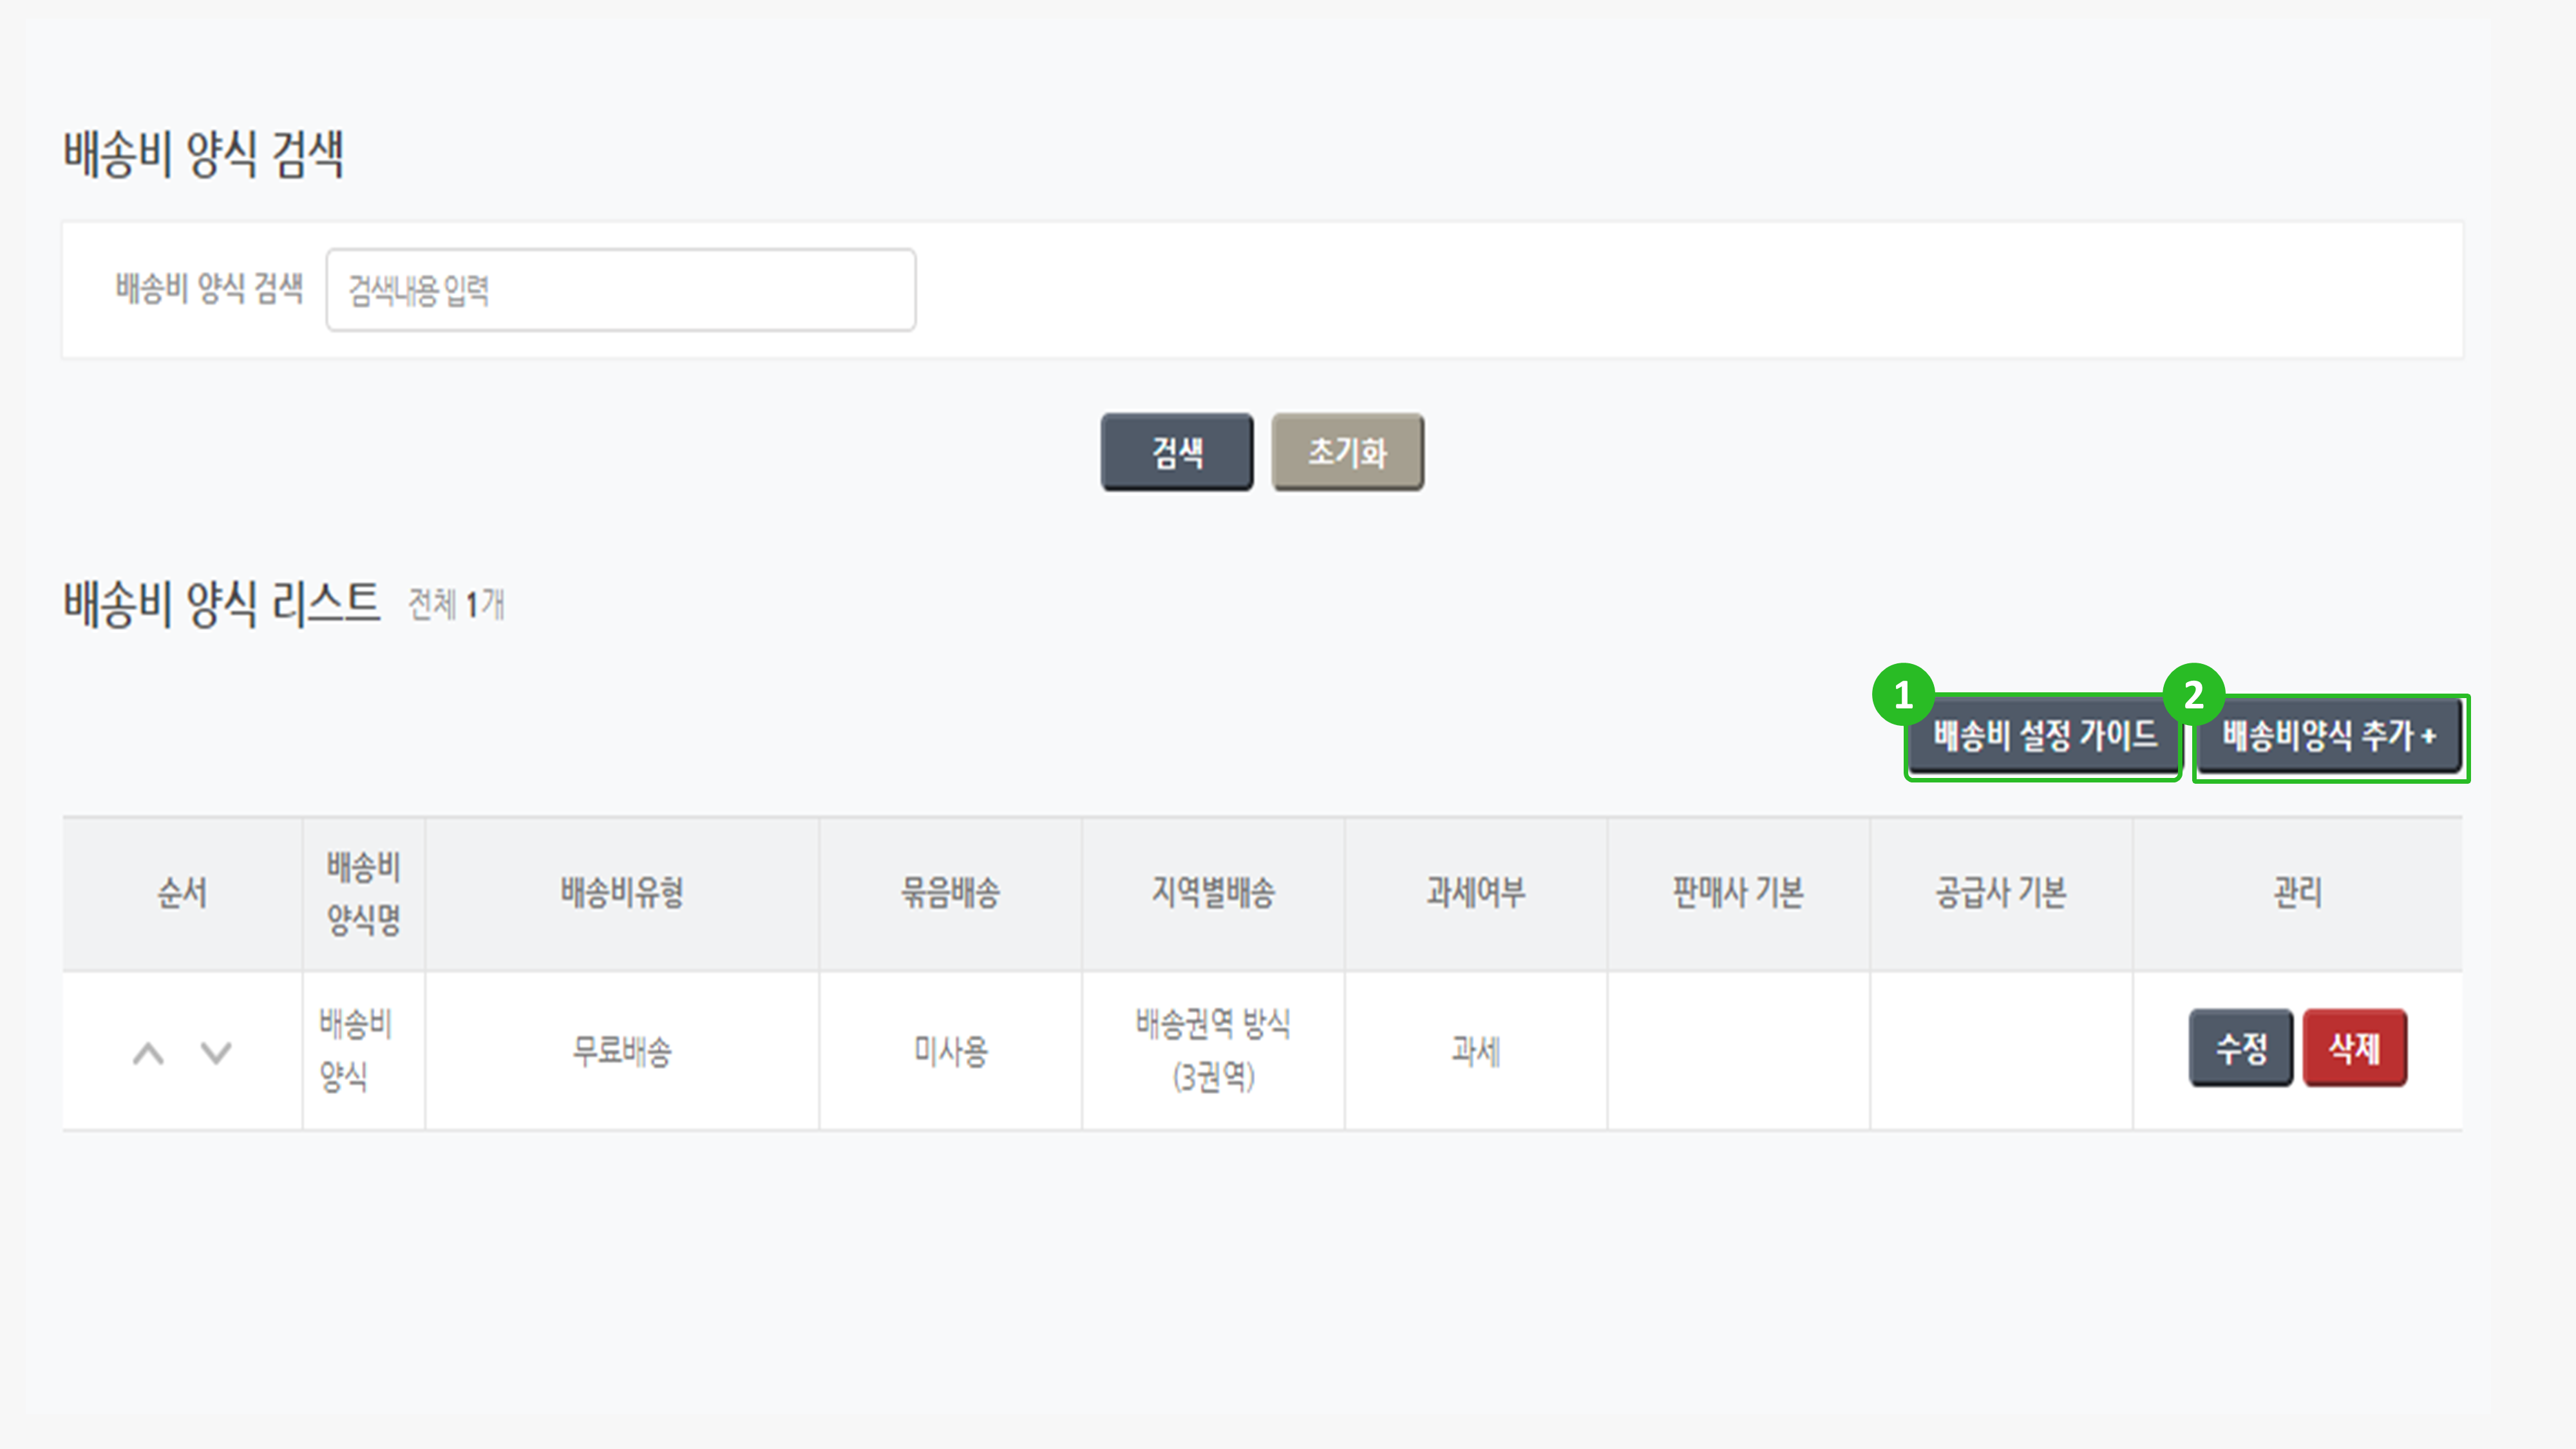Move the shipping template up with the up arrow
The image size is (2576, 1449).
tap(149, 1053)
